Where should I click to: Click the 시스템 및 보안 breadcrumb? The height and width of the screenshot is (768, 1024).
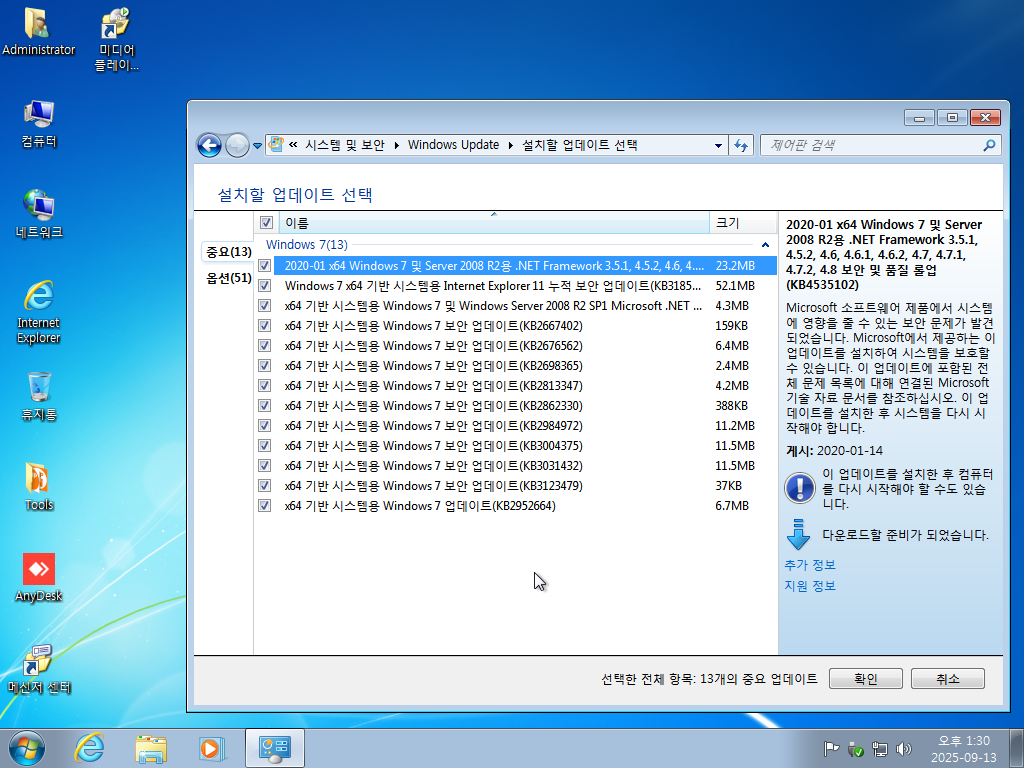point(345,145)
